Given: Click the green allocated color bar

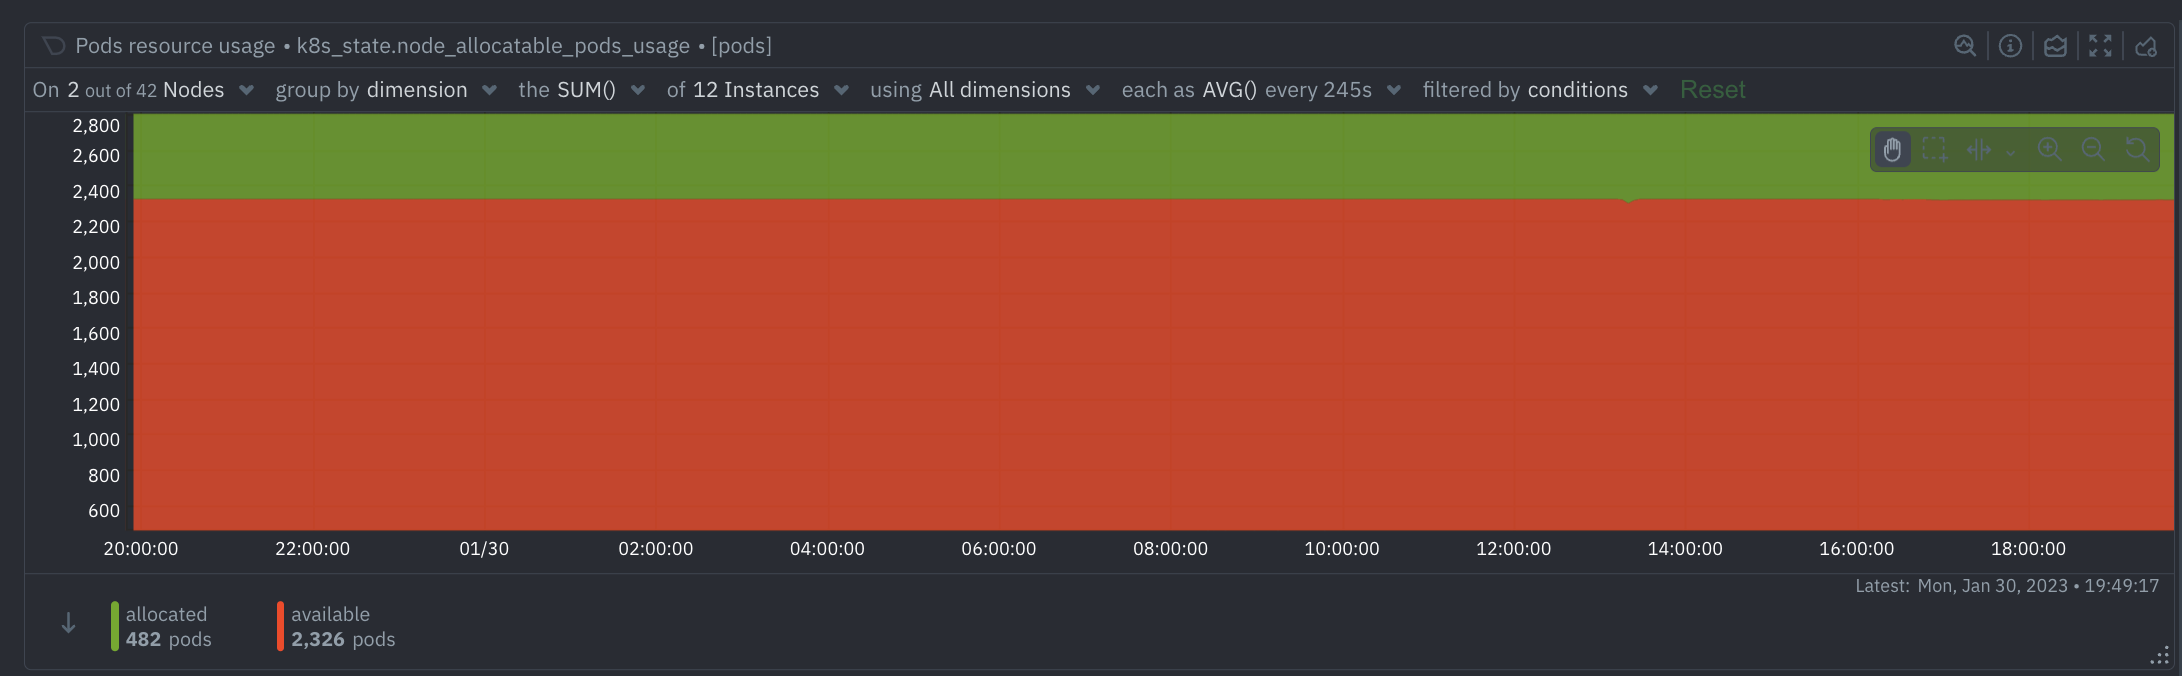Looking at the screenshot, I should tap(115, 626).
